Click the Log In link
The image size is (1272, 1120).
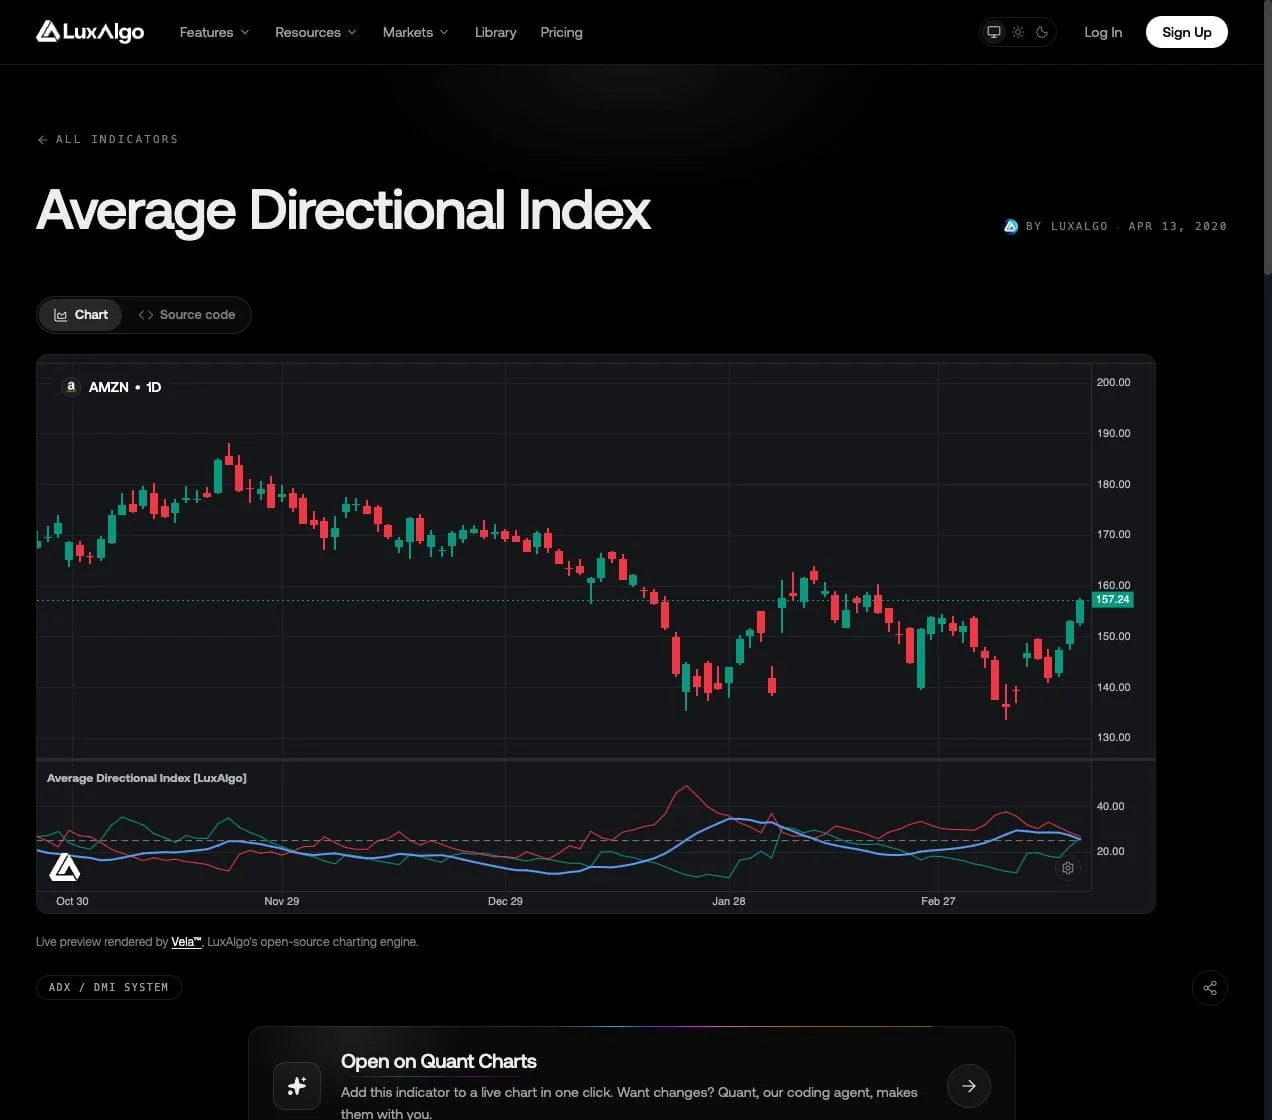coord(1103,32)
